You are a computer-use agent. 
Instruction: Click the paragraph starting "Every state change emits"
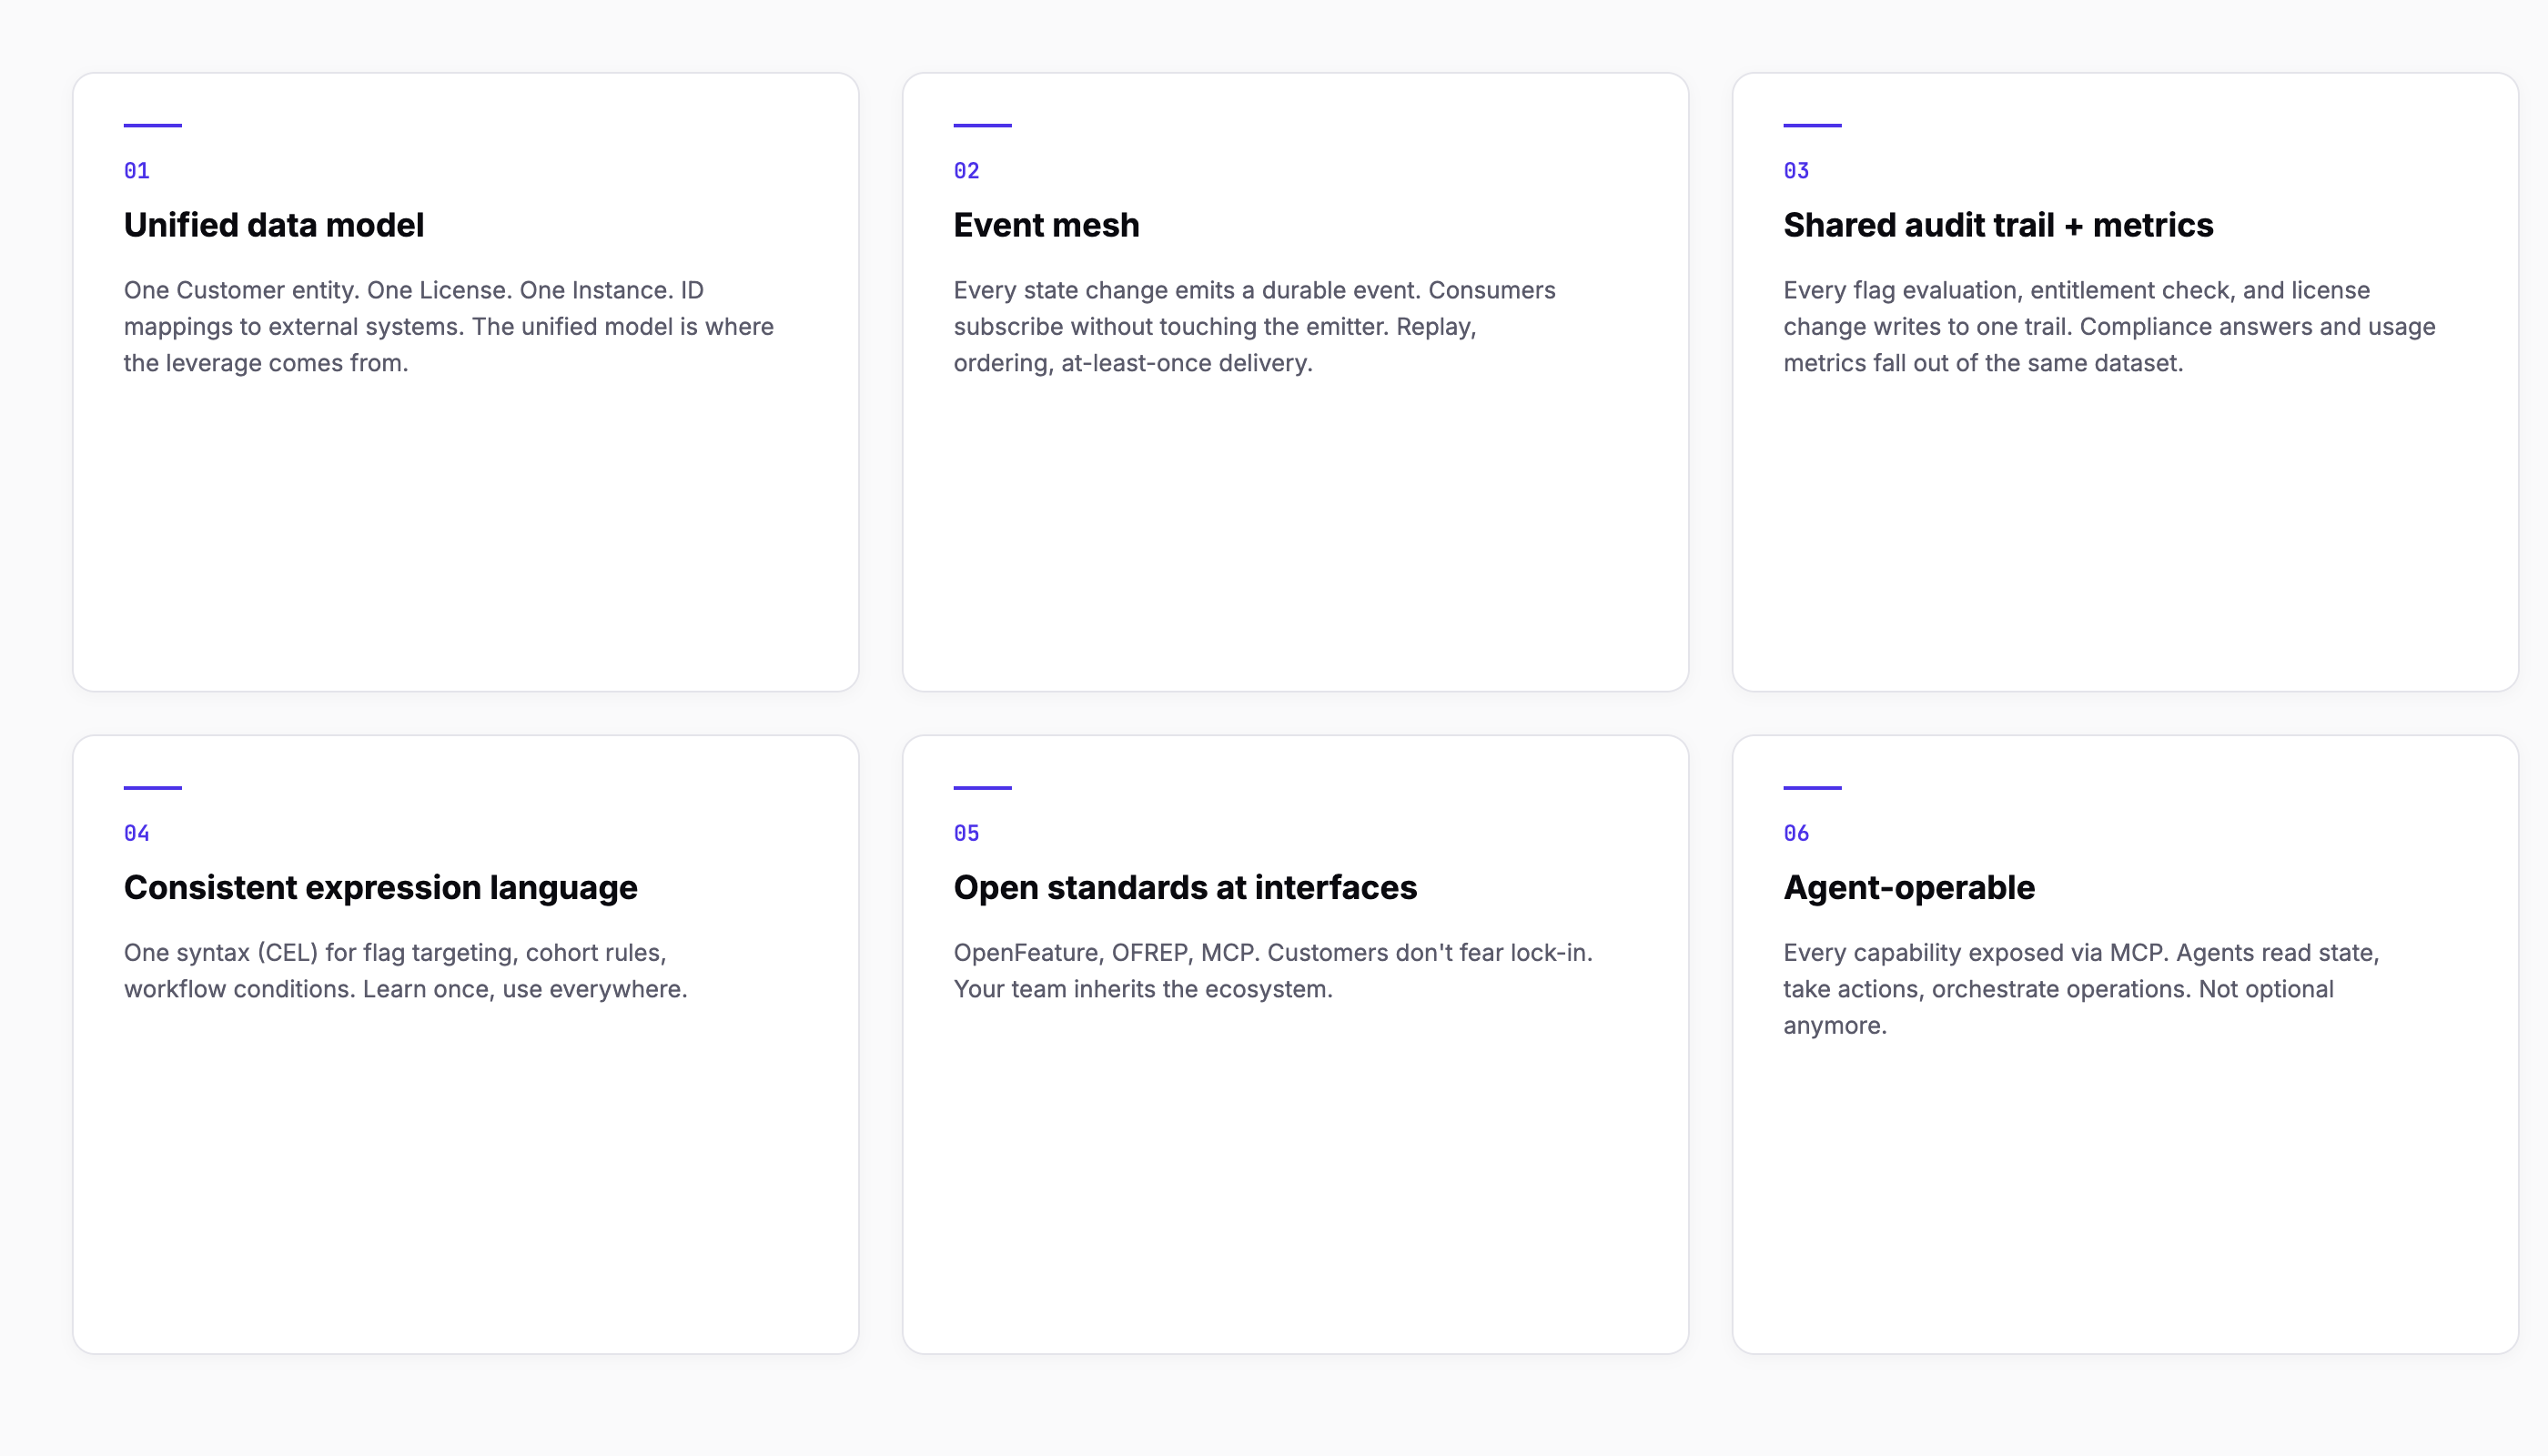[1254, 326]
